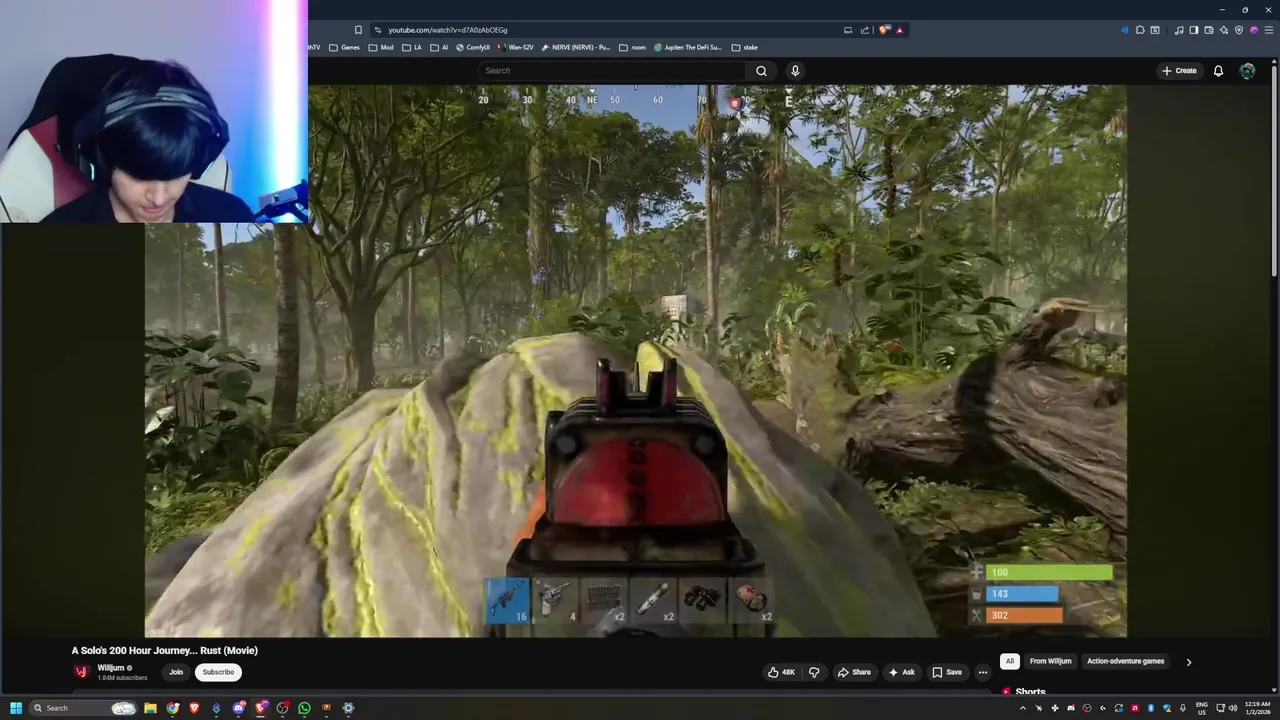The width and height of the screenshot is (1280, 720).
Task: Join the Willjum channel membership
Action: 176,672
